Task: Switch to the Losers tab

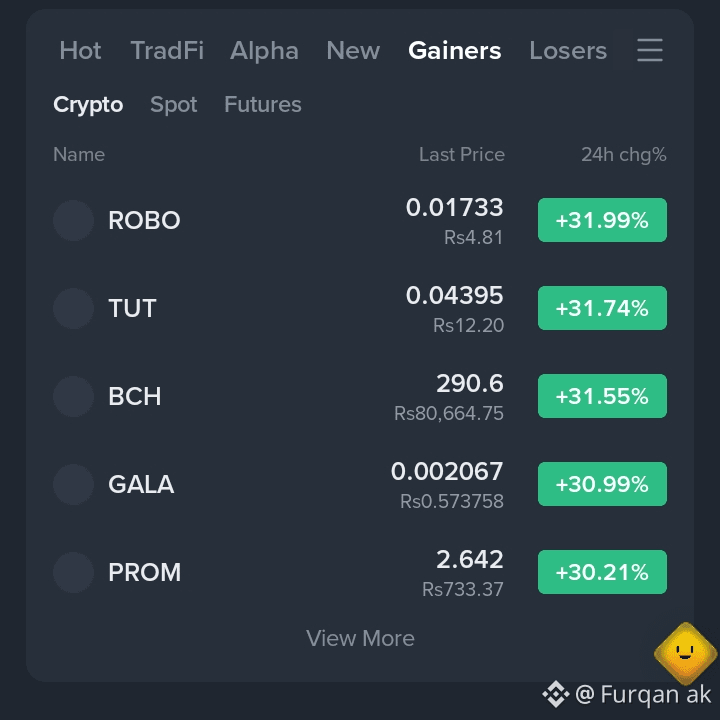Action: (568, 51)
